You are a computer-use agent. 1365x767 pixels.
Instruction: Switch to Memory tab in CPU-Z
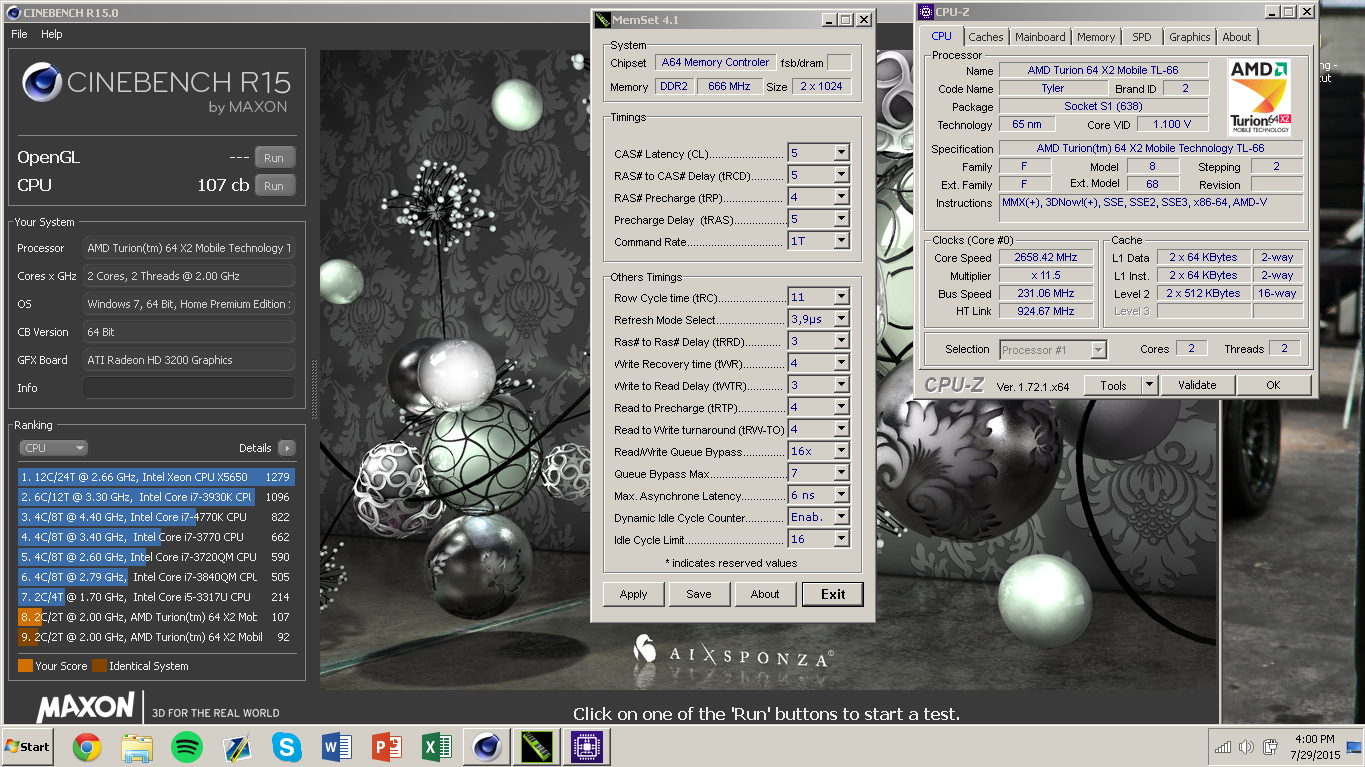(1096, 37)
